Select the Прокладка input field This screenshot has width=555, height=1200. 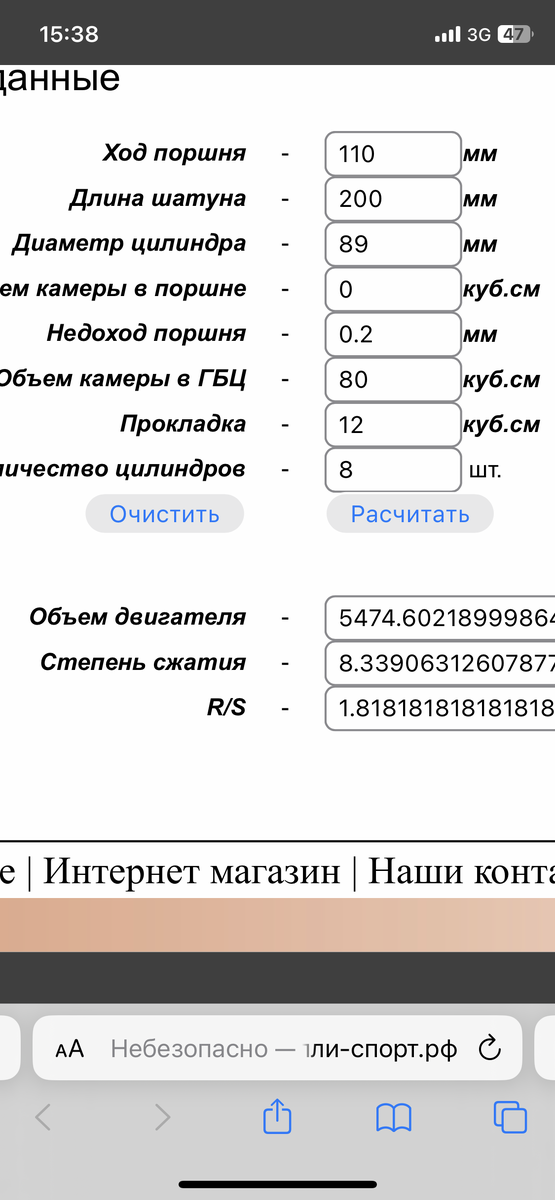coord(393,424)
